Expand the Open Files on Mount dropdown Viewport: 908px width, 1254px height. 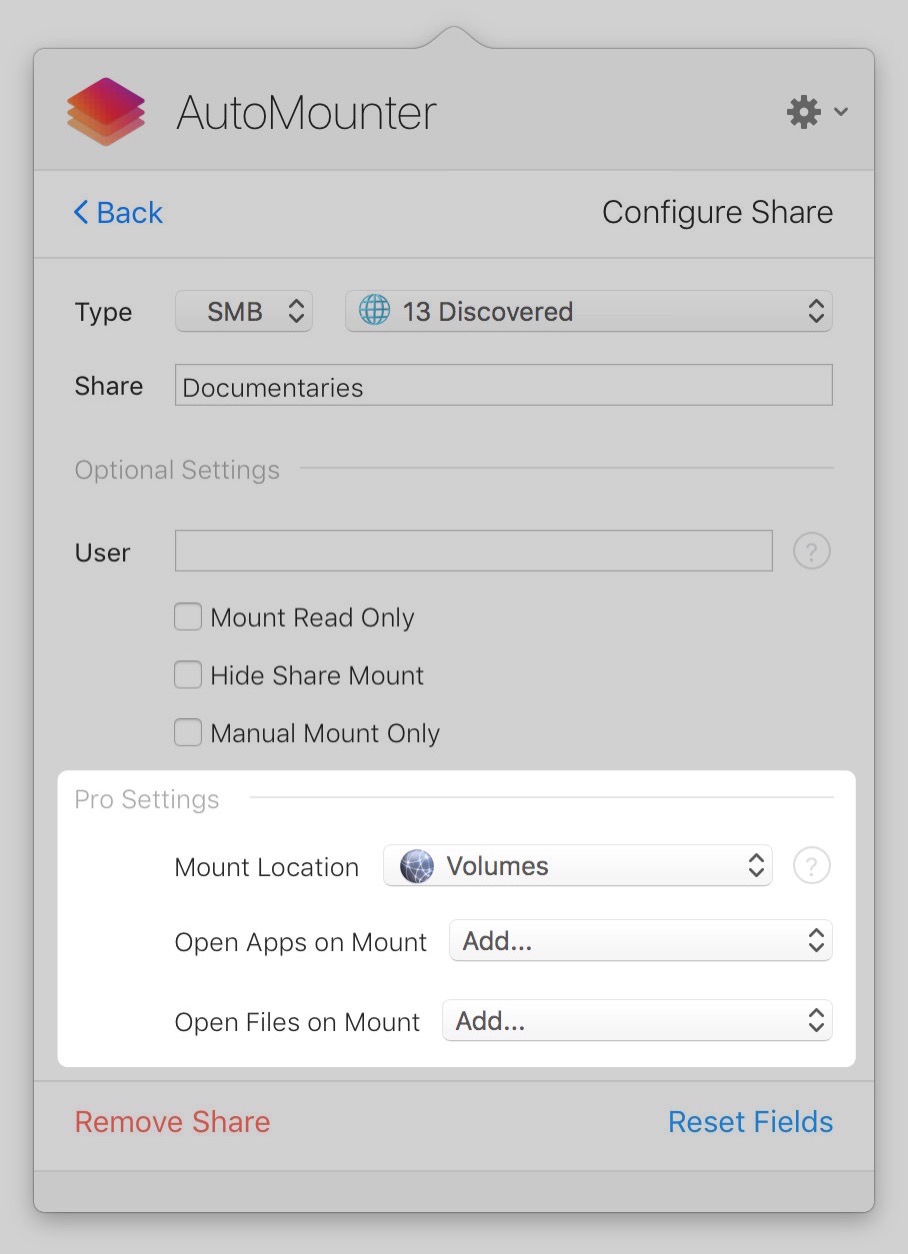pos(637,1021)
